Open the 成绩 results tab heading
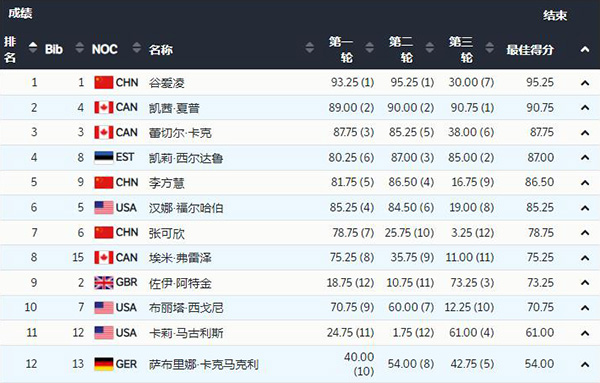This screenshot has height=383, width=600. (20, 13)
